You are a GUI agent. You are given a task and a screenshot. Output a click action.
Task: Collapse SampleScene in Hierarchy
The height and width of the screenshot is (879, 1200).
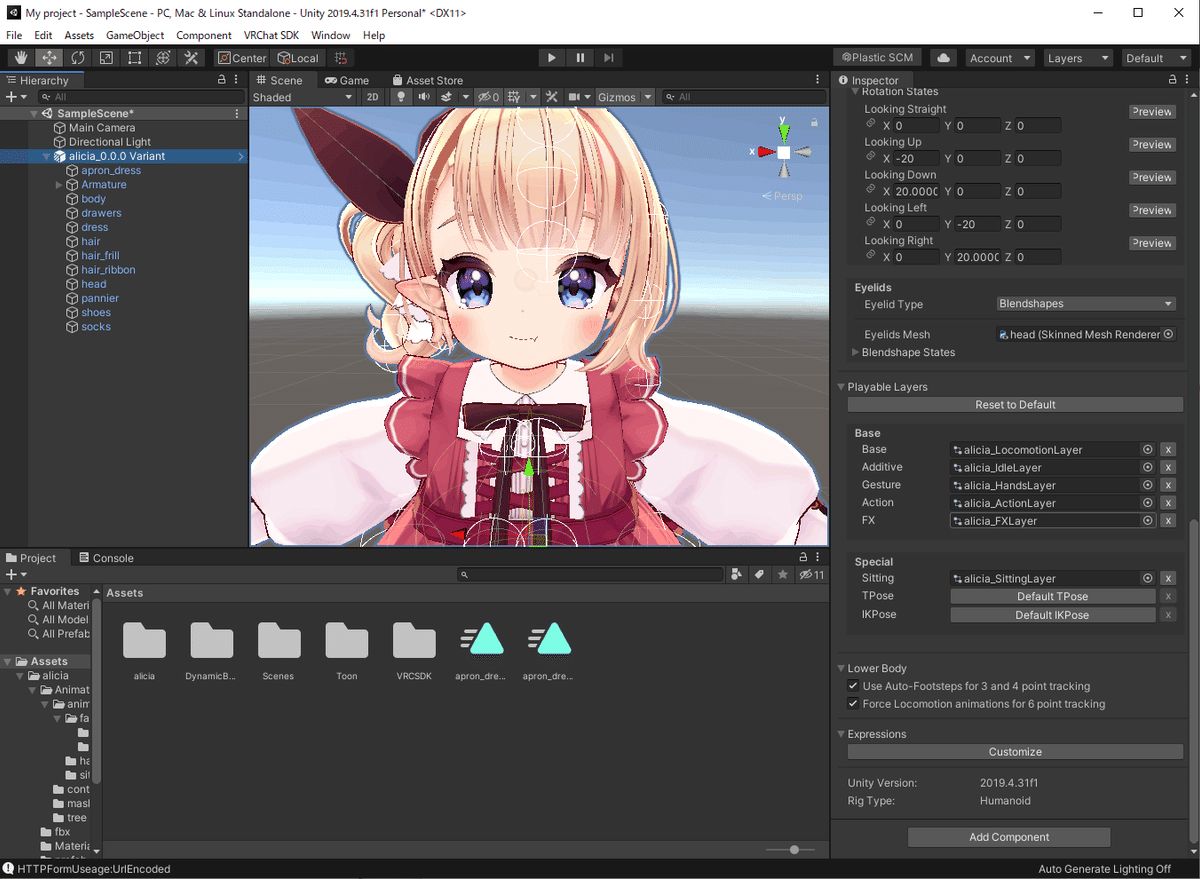pyautogui.click(x=33, y=114)
